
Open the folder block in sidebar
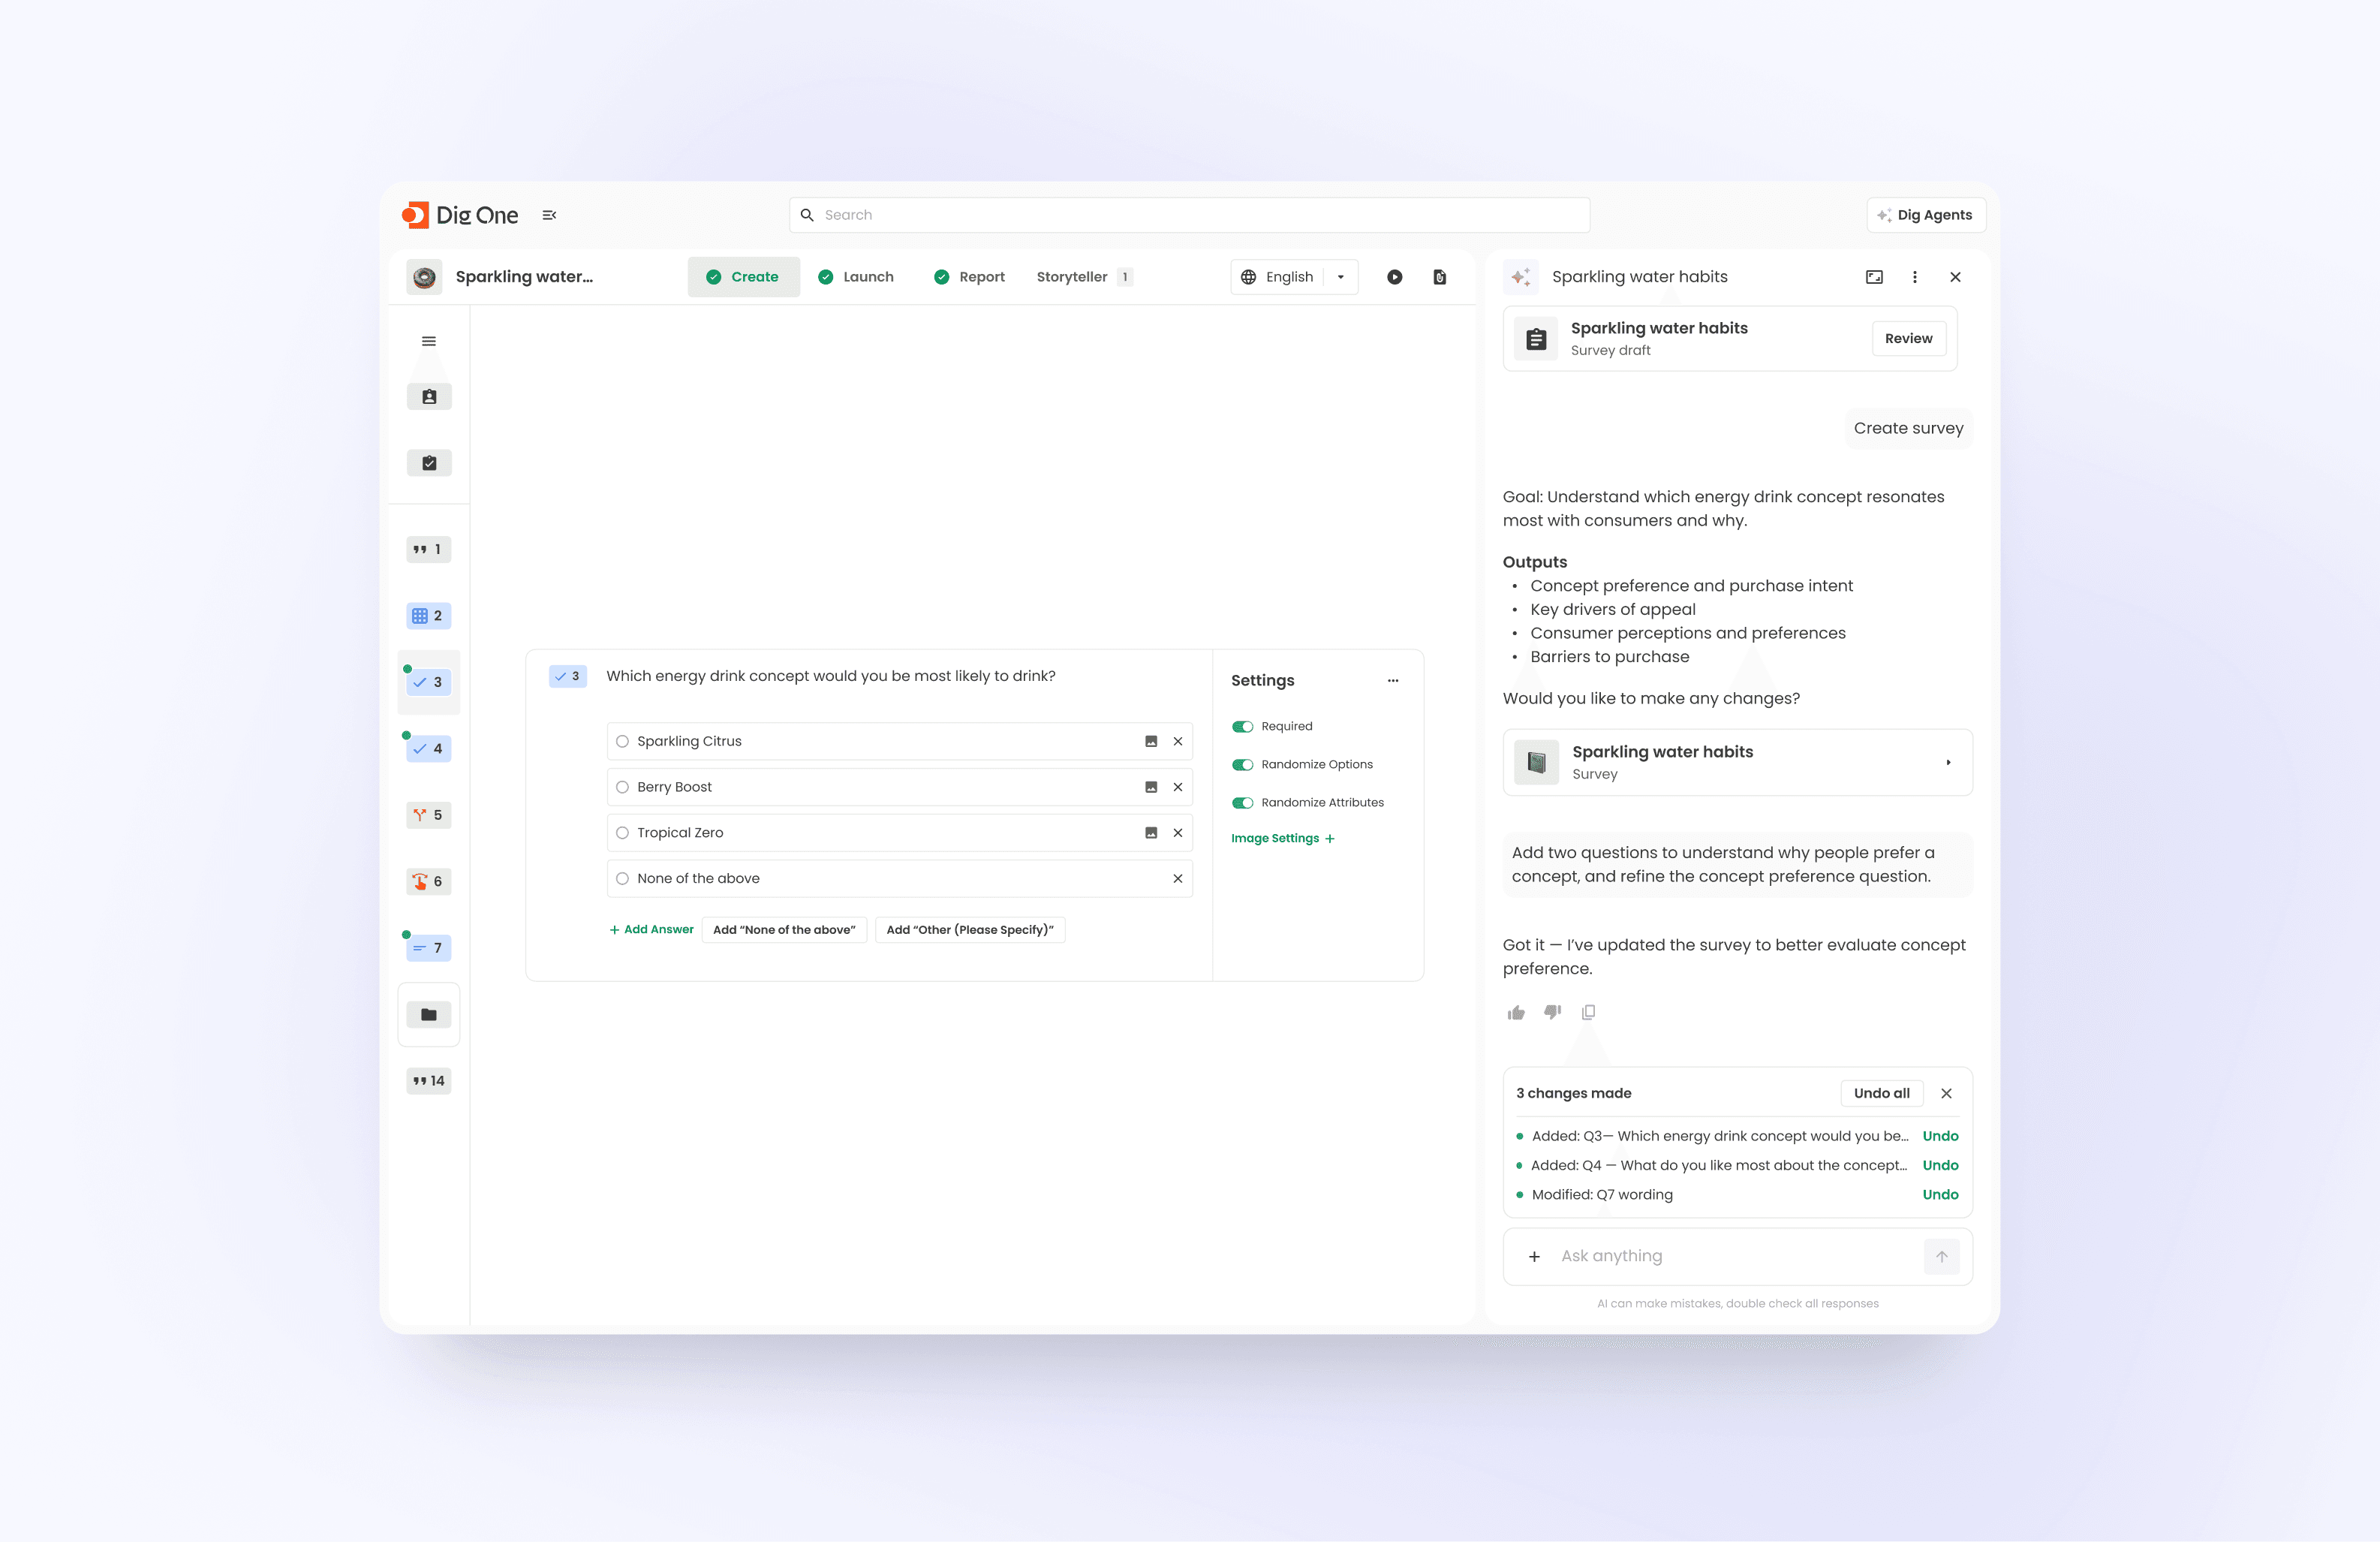click(x=429, y=1015)
